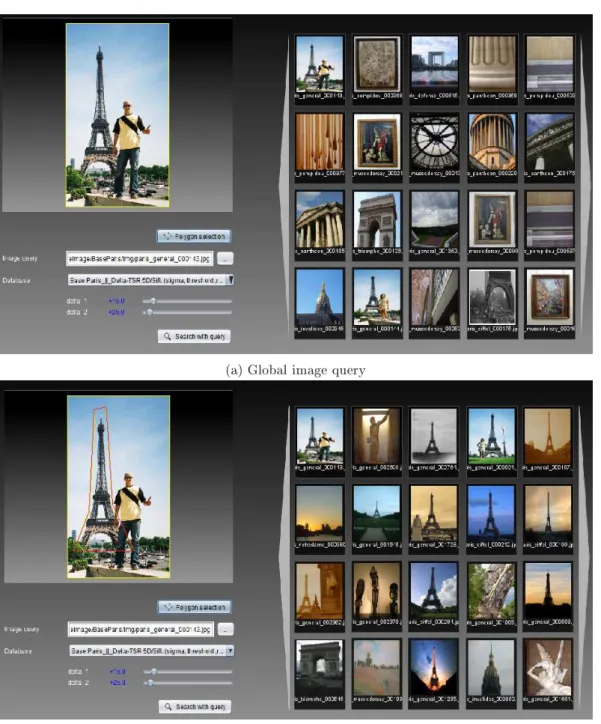Click browse button beside bottom image query field
The height and width of the screenshot is (724, 601).
225,629
